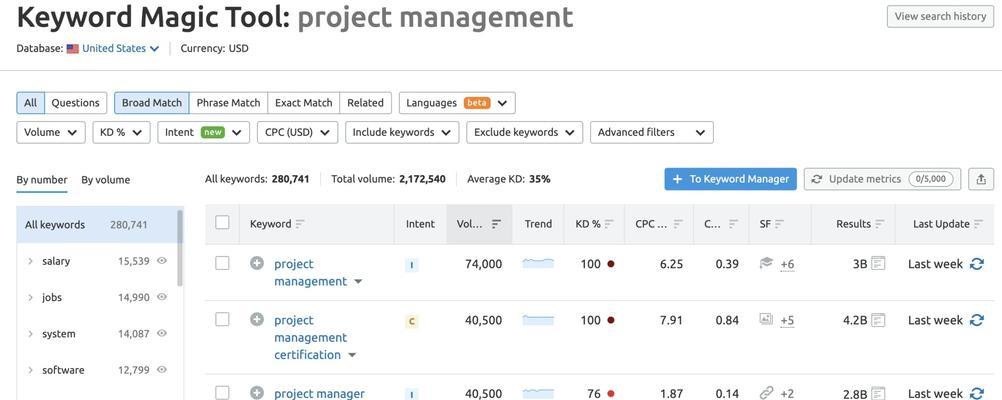Toggle eye icon for software group
The height and width of the screenshot is (400, 1002).
click(162, 370)
